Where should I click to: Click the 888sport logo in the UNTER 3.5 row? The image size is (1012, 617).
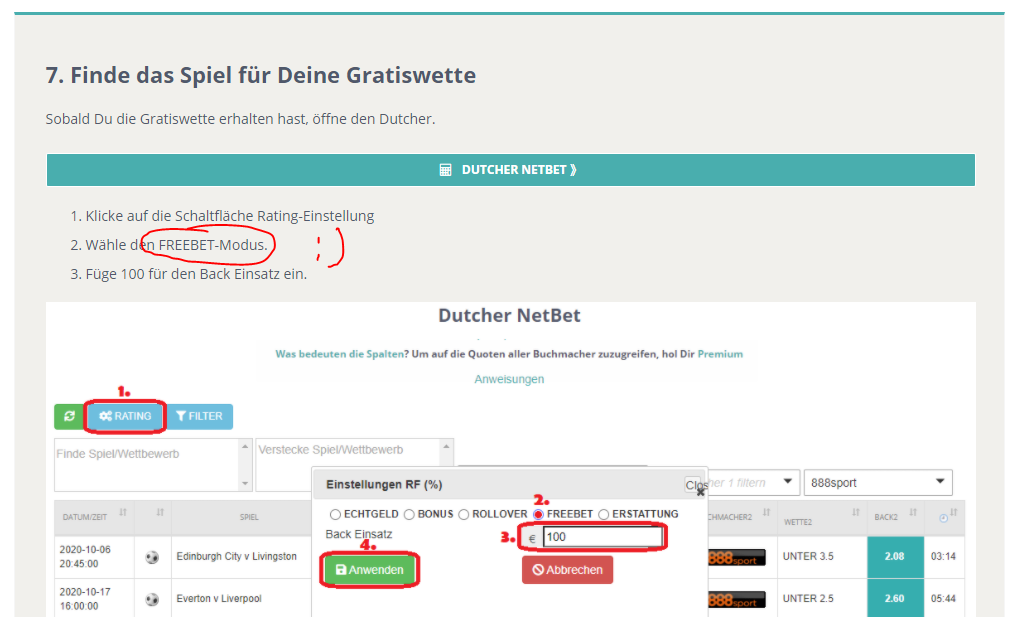click(736, 557)
